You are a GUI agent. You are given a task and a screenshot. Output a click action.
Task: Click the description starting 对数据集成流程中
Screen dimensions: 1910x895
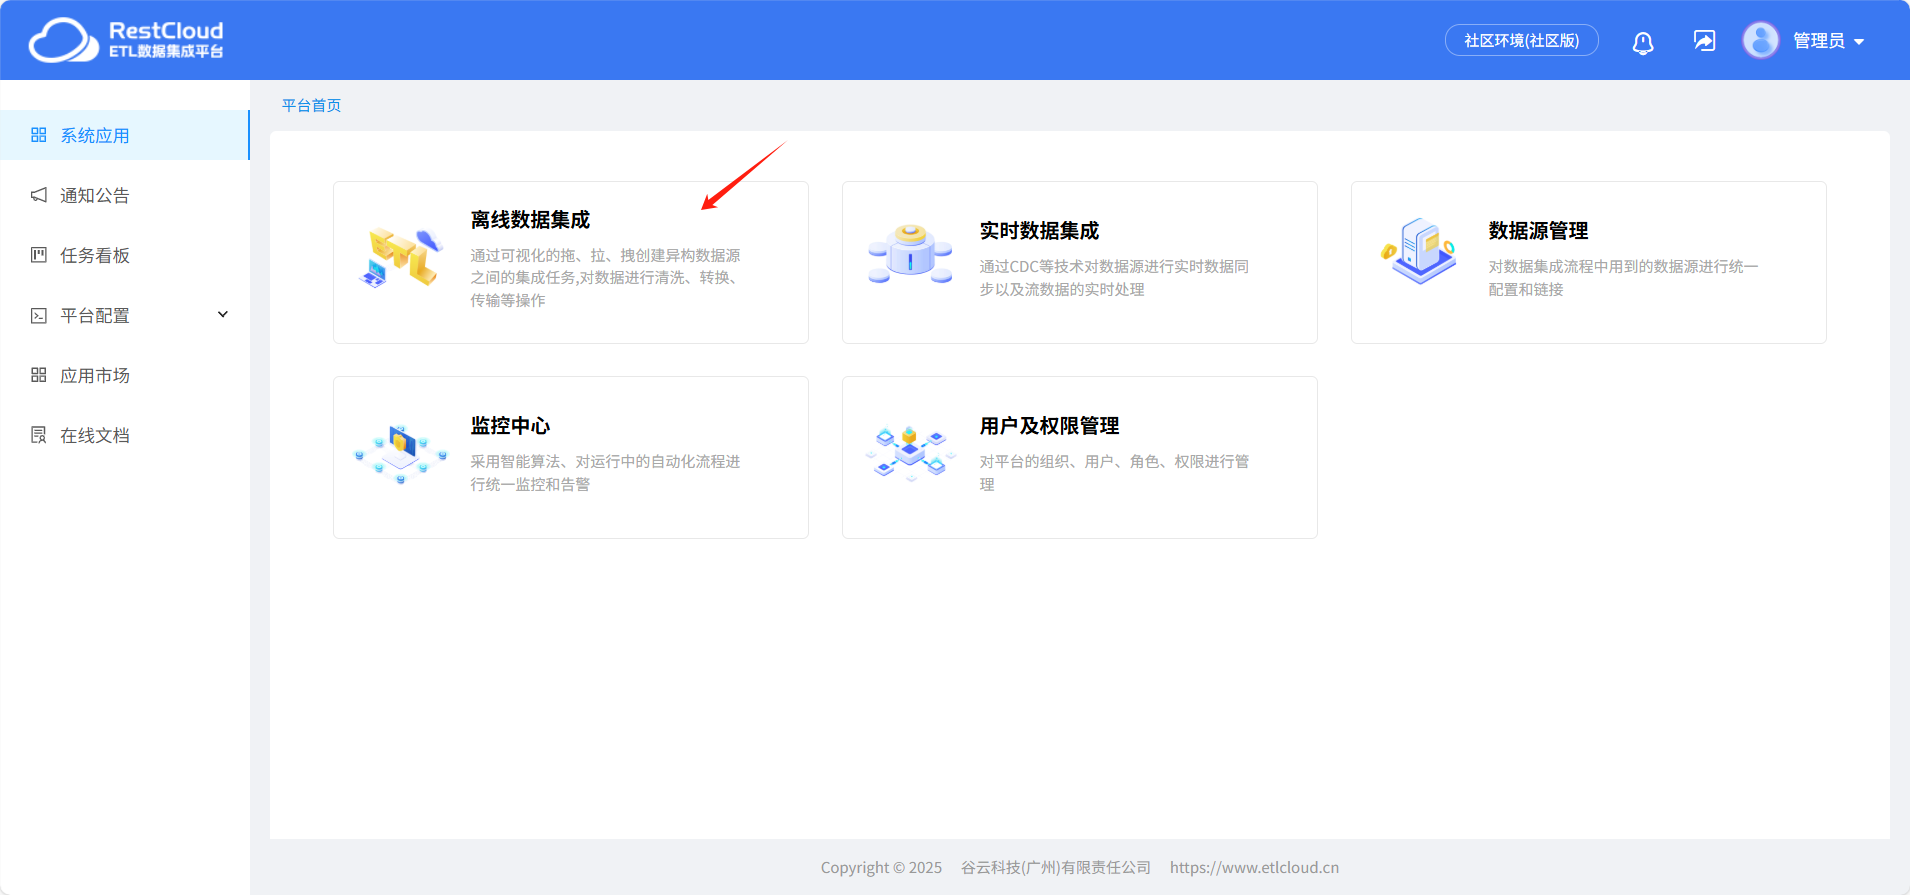coord(1624,278)
